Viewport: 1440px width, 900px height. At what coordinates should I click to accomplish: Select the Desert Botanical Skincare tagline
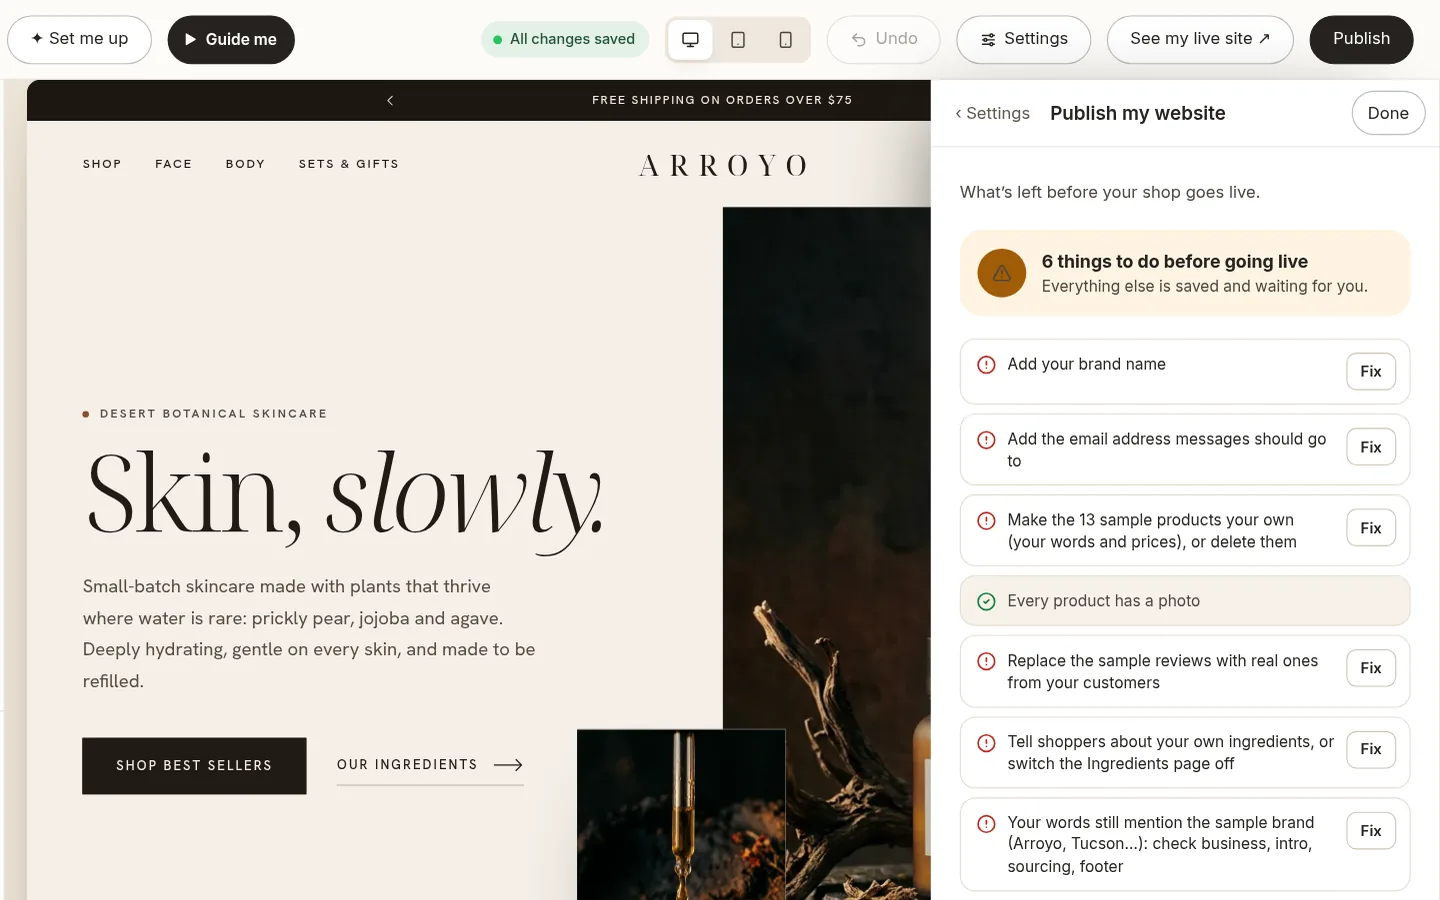pos(213,414)
